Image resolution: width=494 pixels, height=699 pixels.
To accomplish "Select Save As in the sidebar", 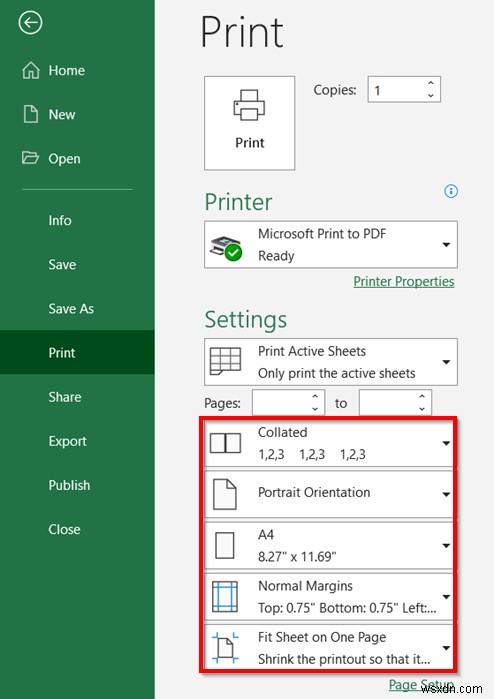I will tap(71, 308).
